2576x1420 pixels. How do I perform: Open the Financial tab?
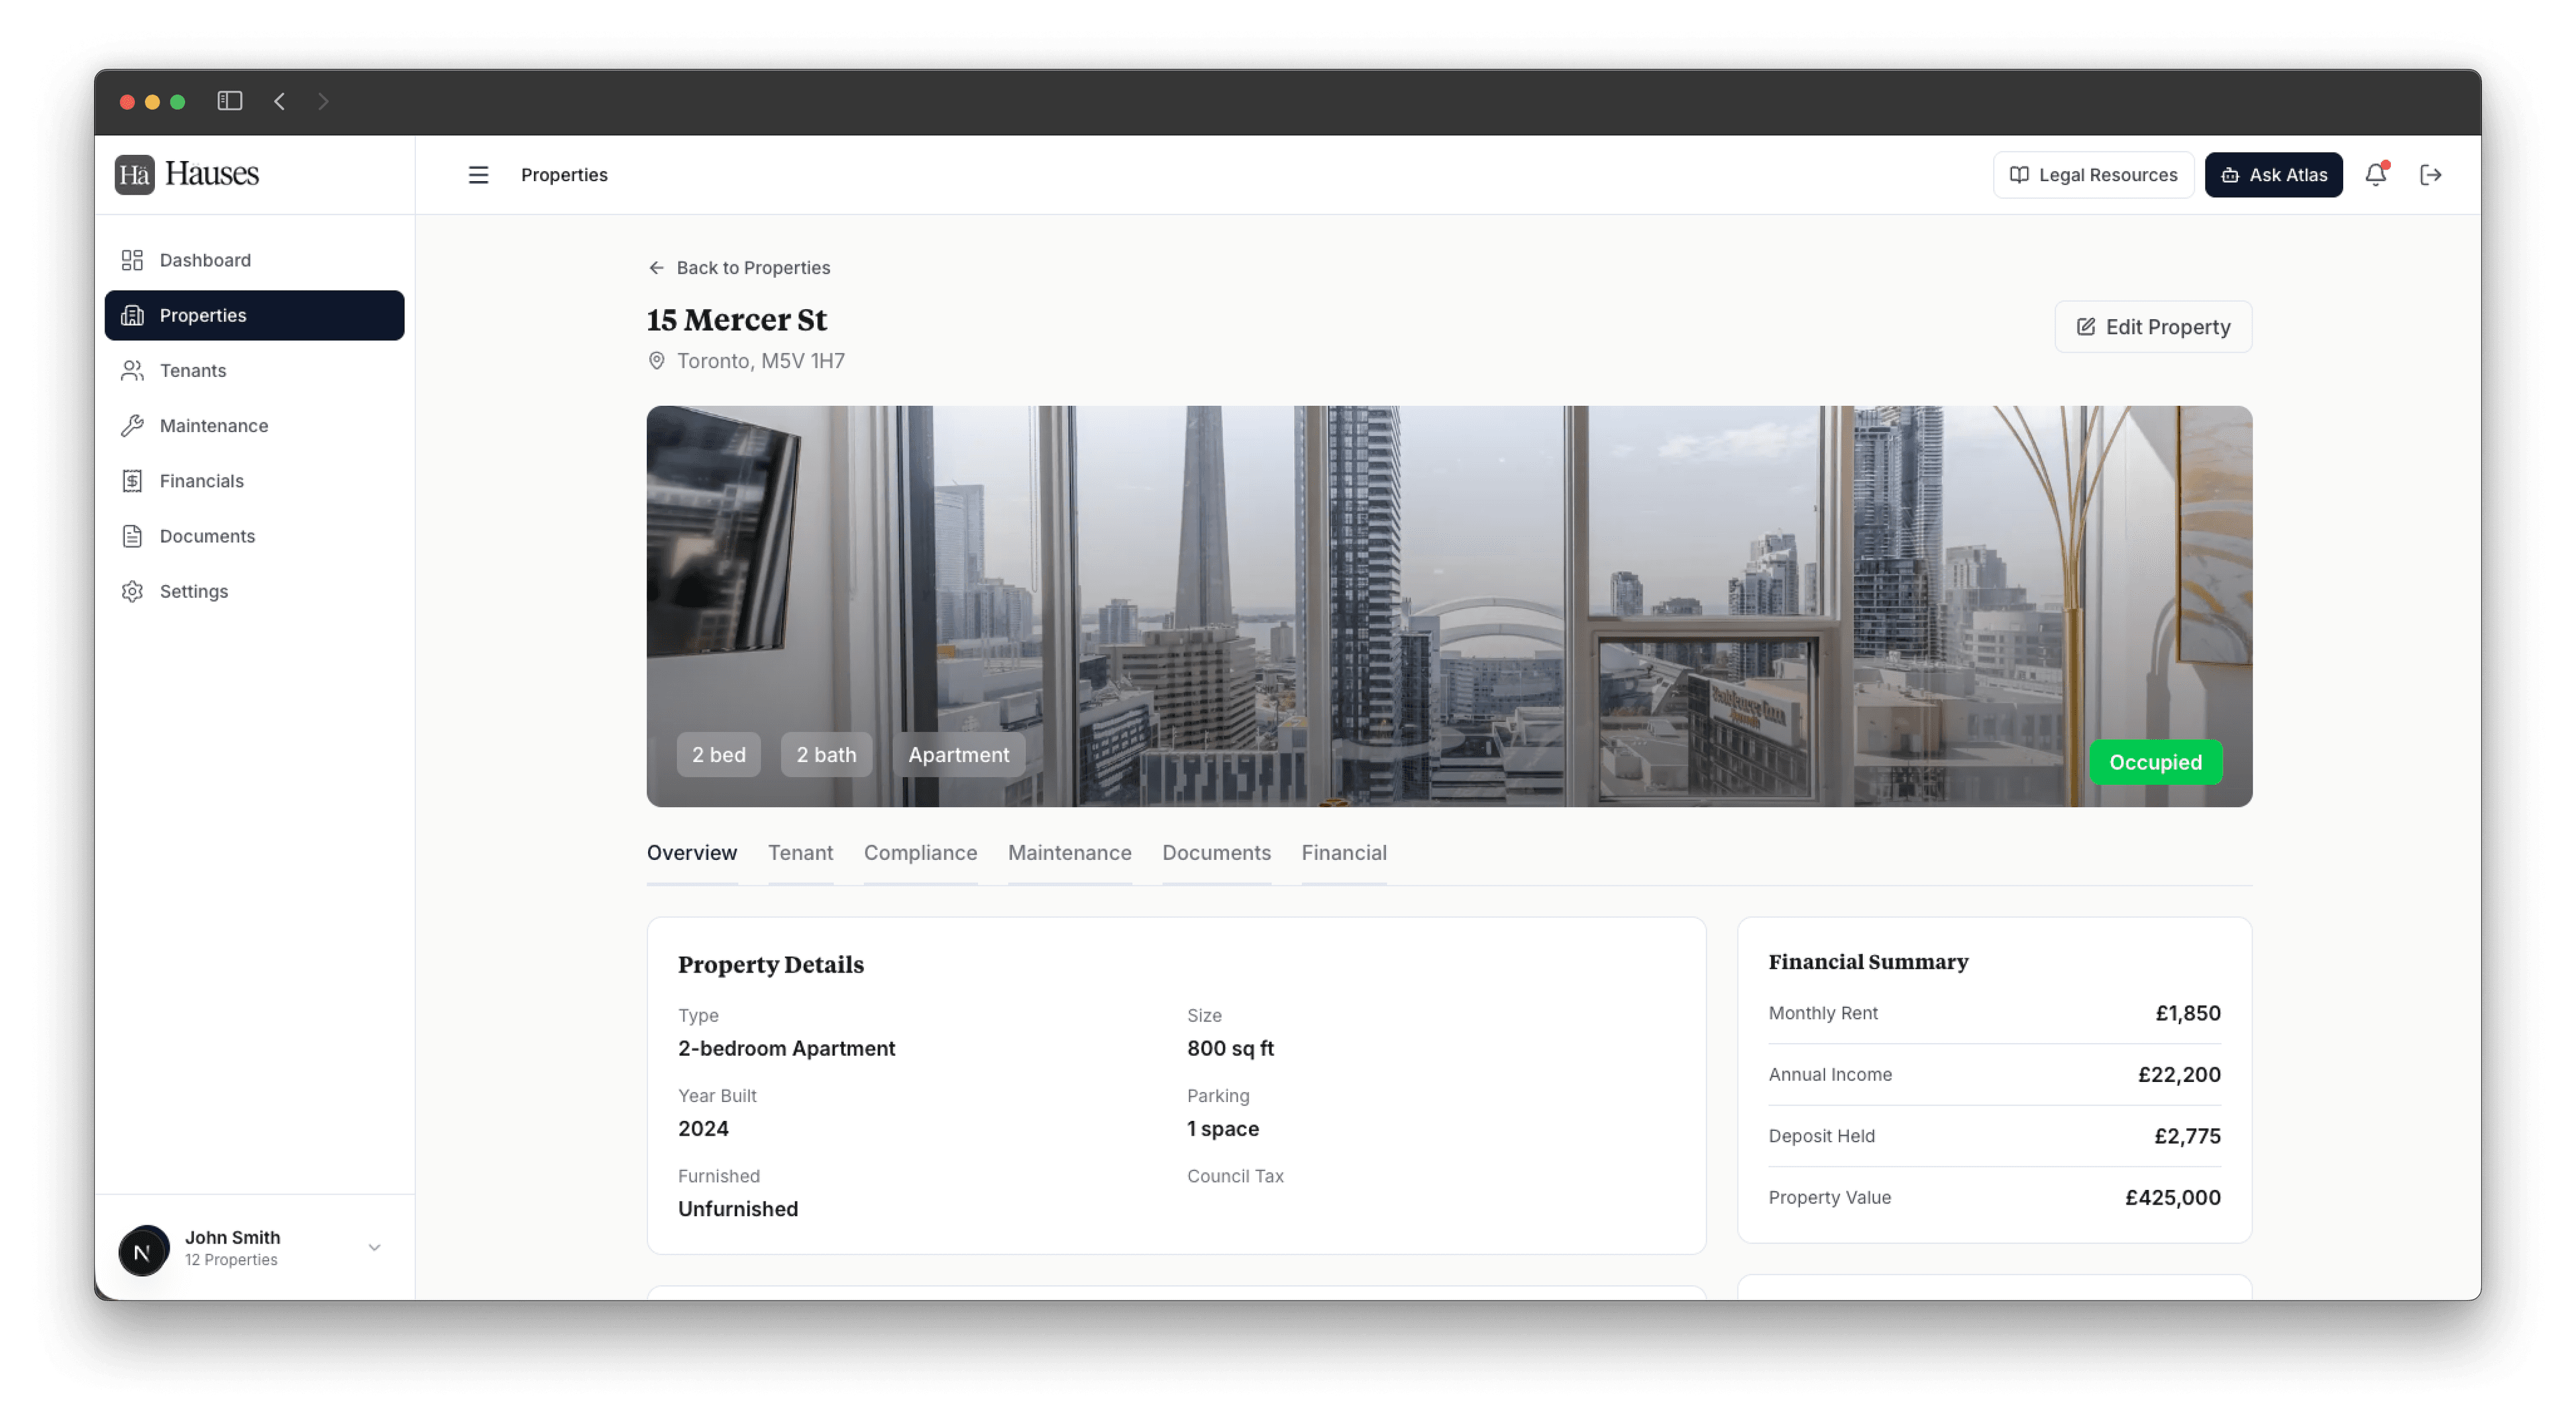point(1343,853)
